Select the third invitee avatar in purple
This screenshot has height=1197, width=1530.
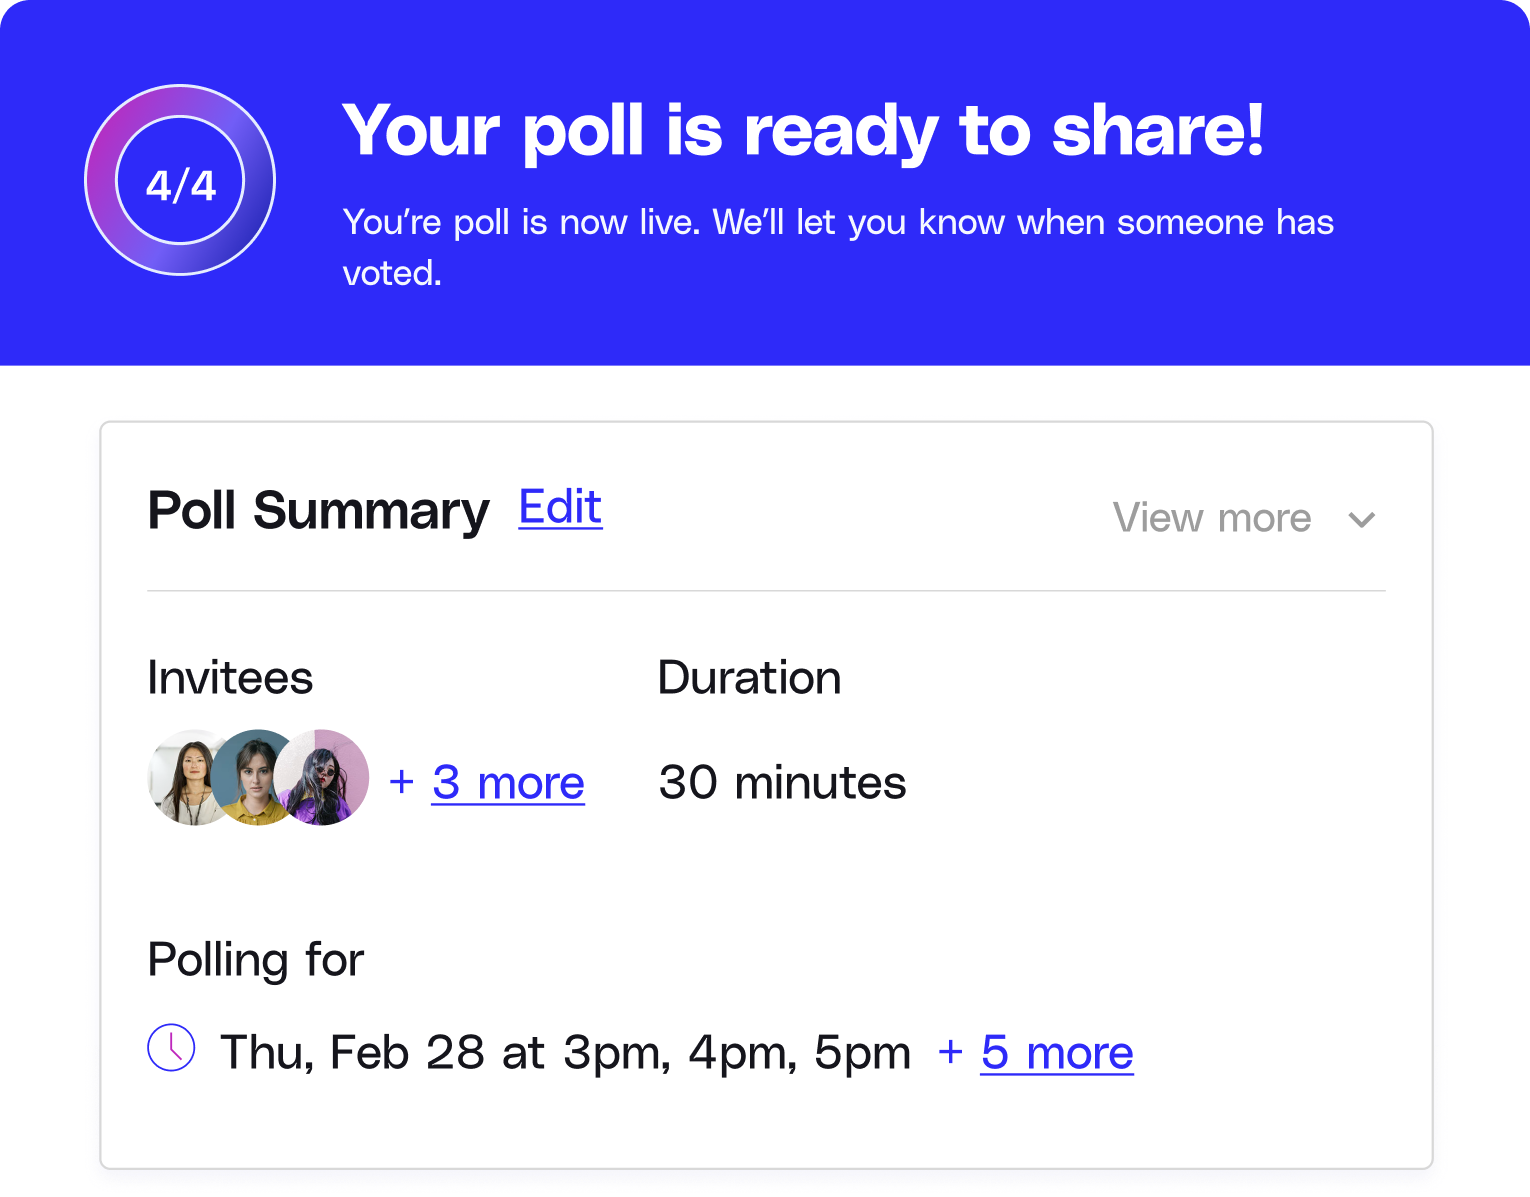(324, 777)
